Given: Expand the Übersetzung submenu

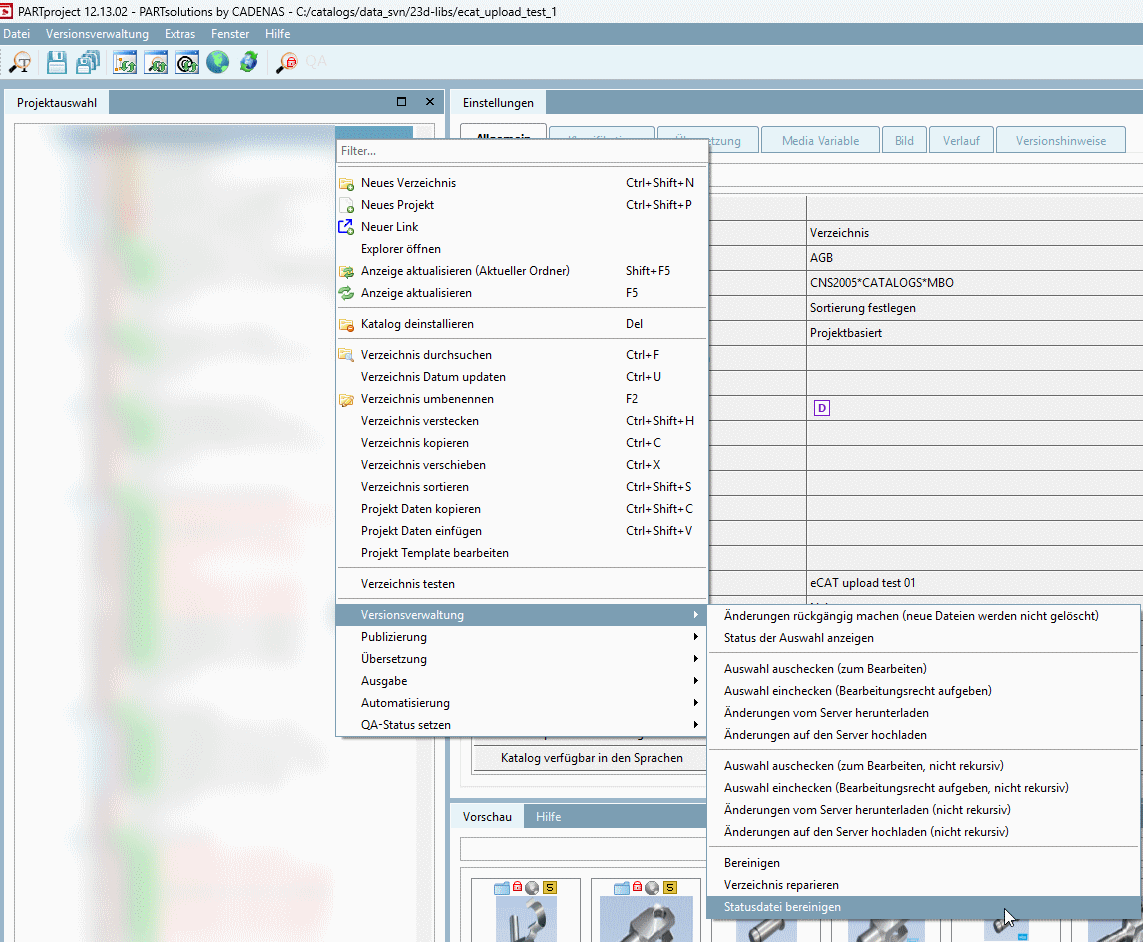Looking at the screenshot, I should tap(521, 659).
